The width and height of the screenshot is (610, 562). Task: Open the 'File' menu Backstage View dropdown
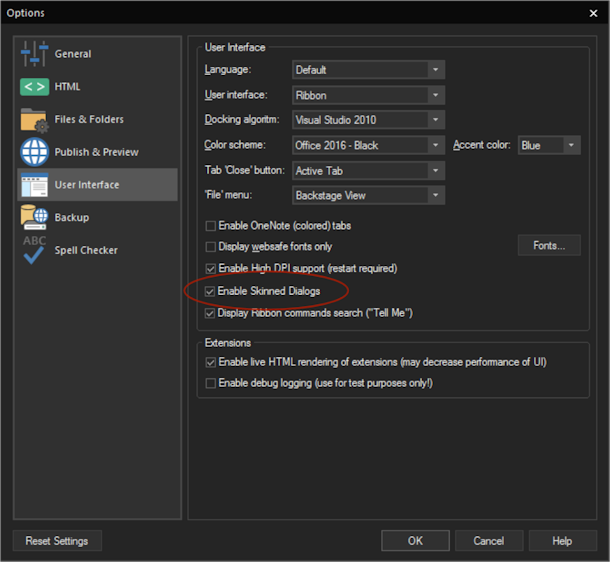pos(368,195)
